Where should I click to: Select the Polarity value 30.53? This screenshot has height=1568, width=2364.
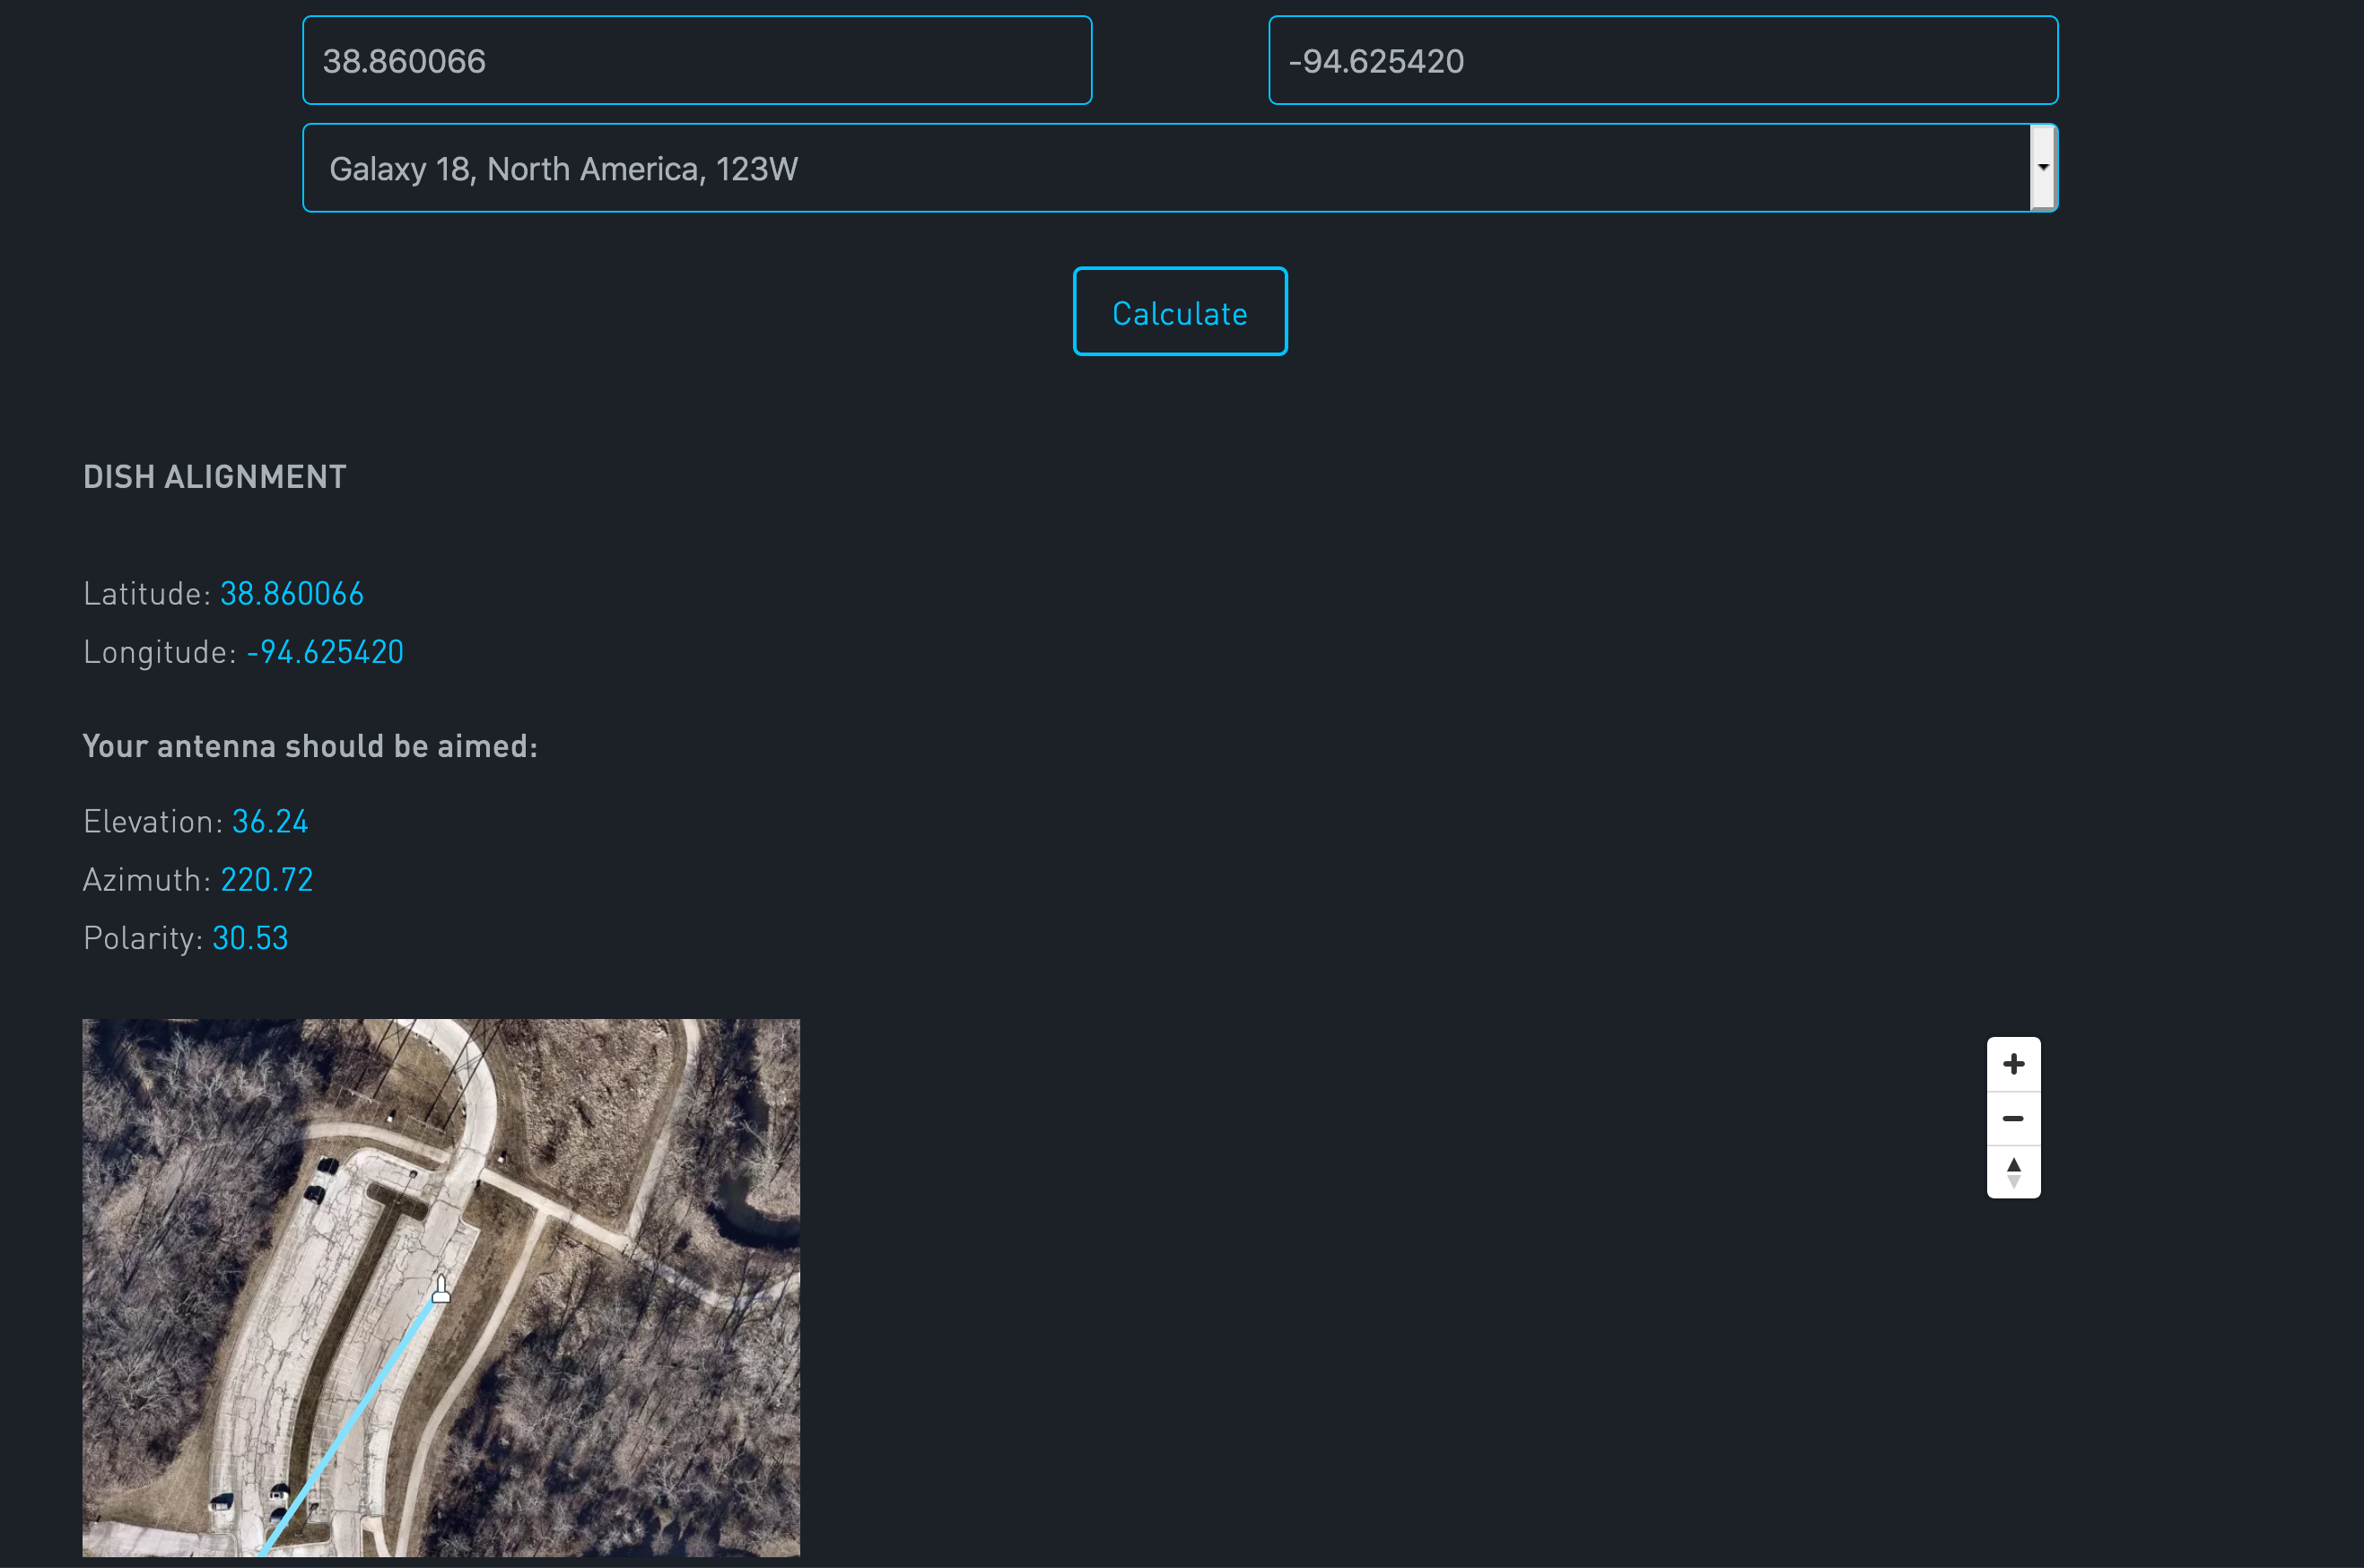(x=250, y=938)
